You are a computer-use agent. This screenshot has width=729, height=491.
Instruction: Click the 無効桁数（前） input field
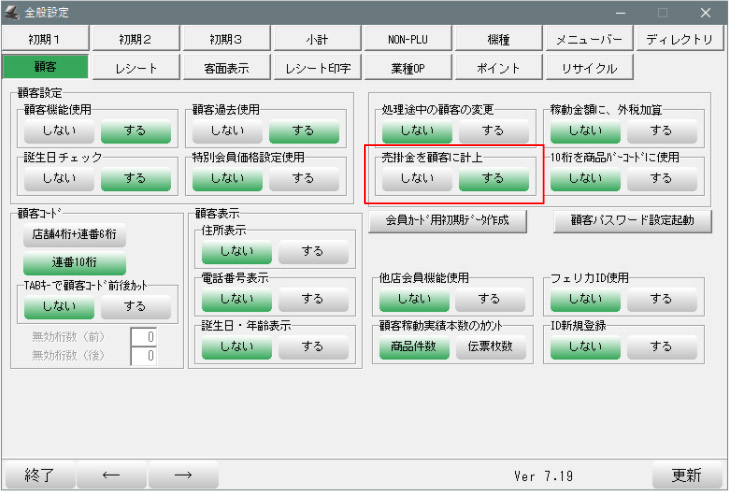145,337
